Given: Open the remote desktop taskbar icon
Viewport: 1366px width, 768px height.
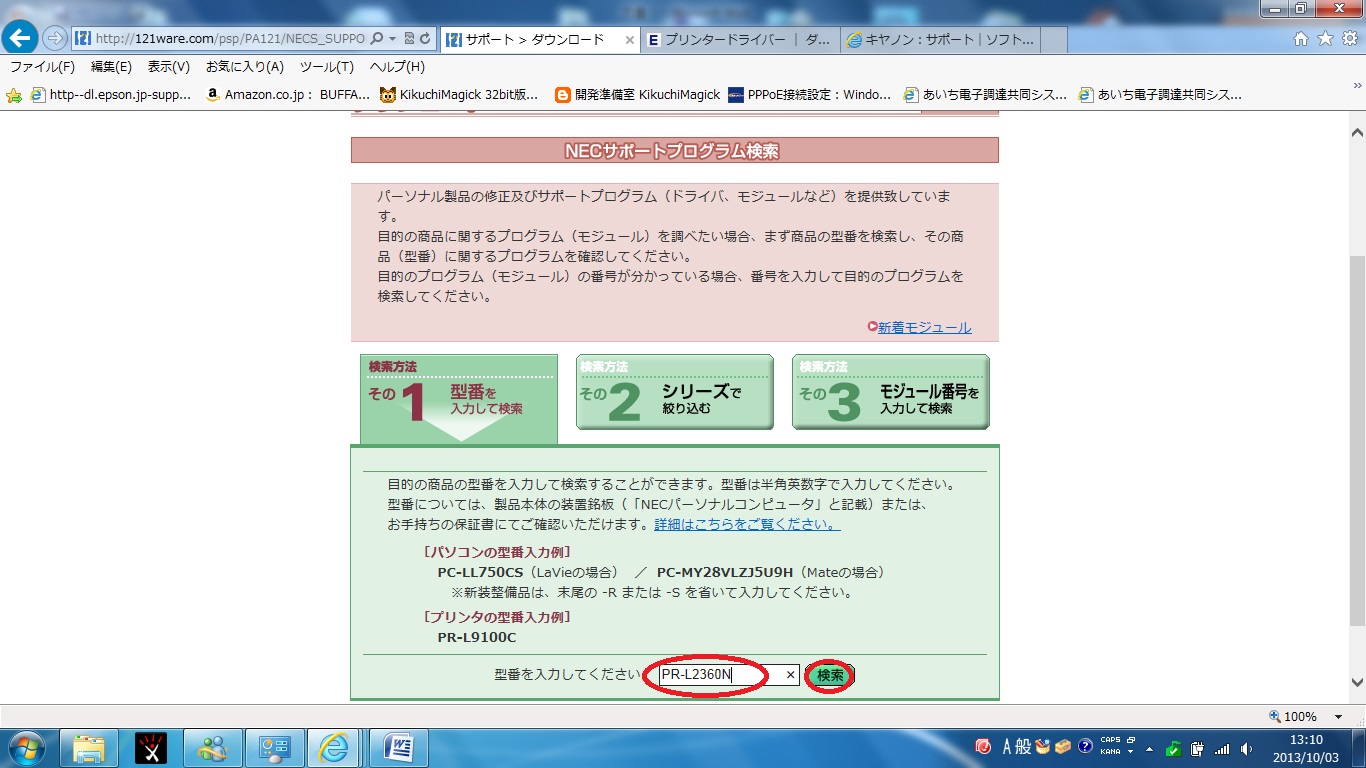Looking at the screenshot, I should click(275, 748).
